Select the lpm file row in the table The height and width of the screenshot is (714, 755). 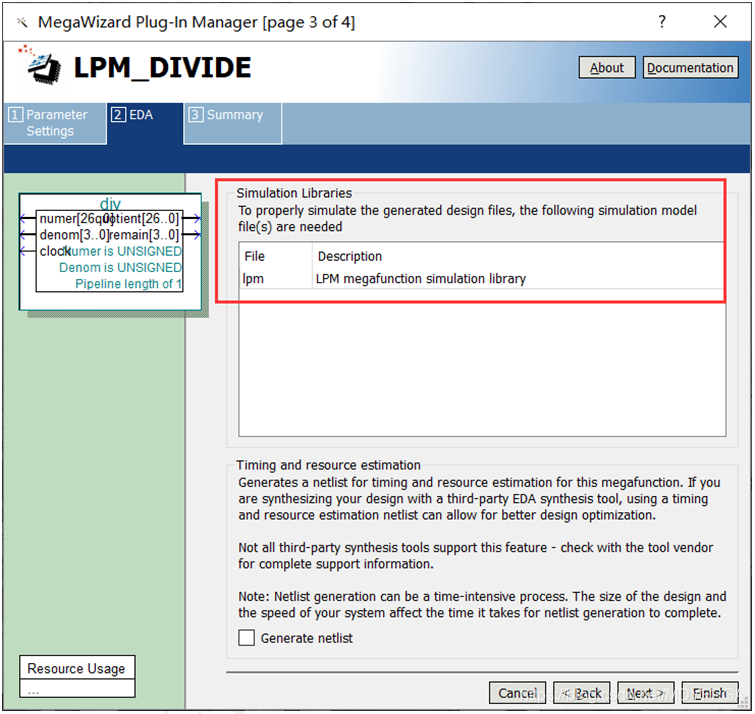coord(482,278)
